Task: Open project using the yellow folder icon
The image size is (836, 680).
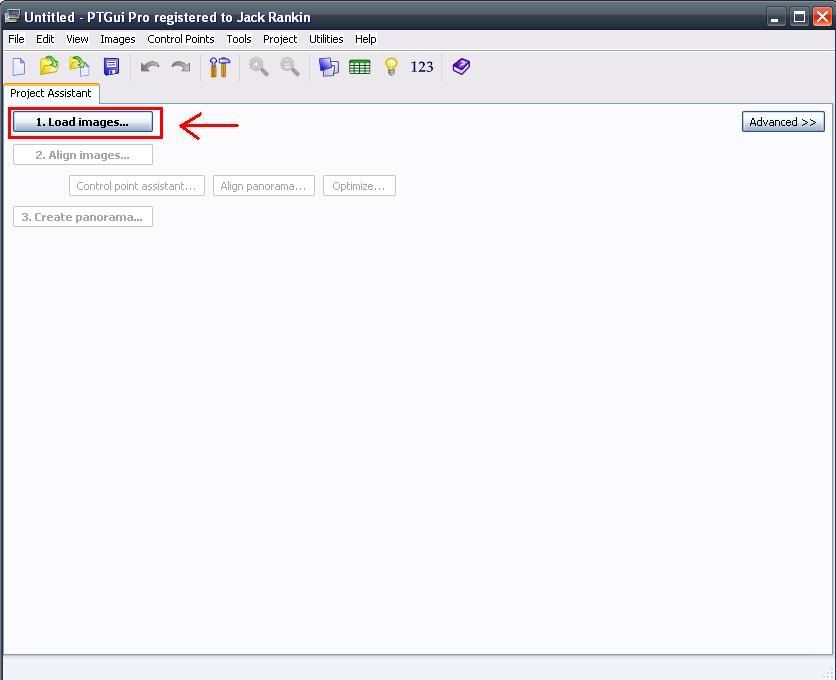Action: (x=49, y=67)
